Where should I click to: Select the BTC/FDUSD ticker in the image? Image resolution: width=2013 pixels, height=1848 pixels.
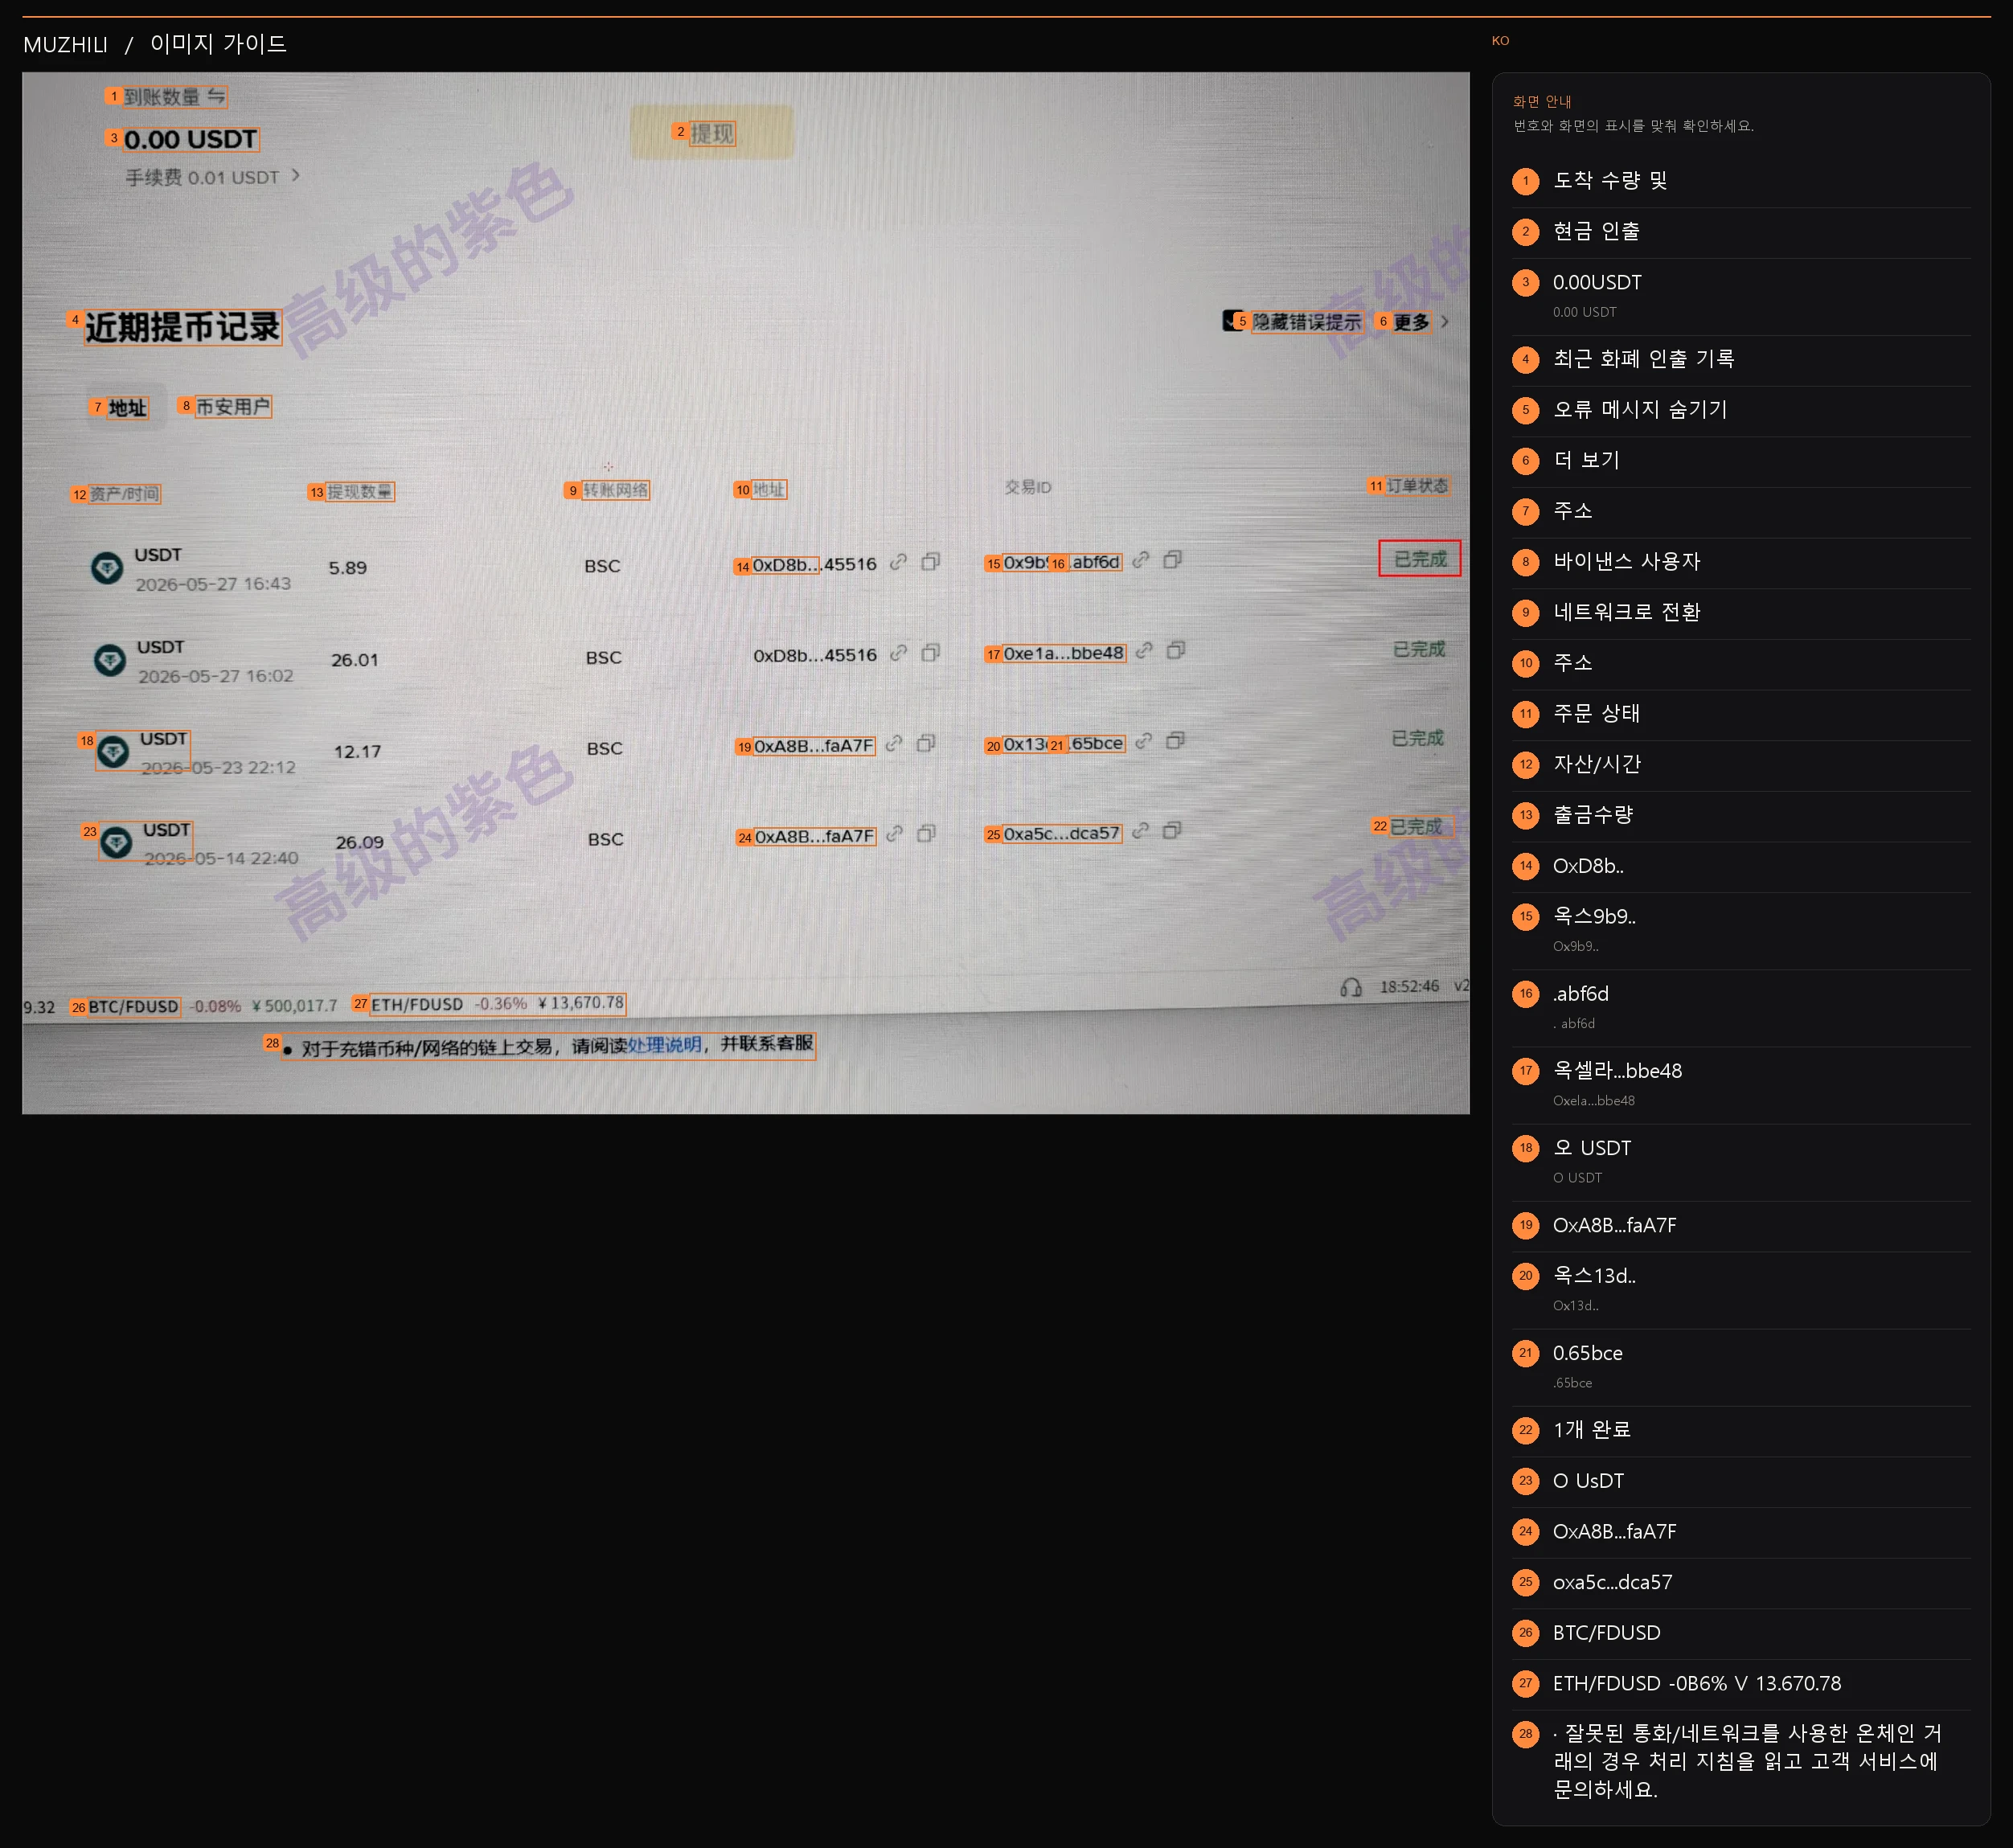133,1006
